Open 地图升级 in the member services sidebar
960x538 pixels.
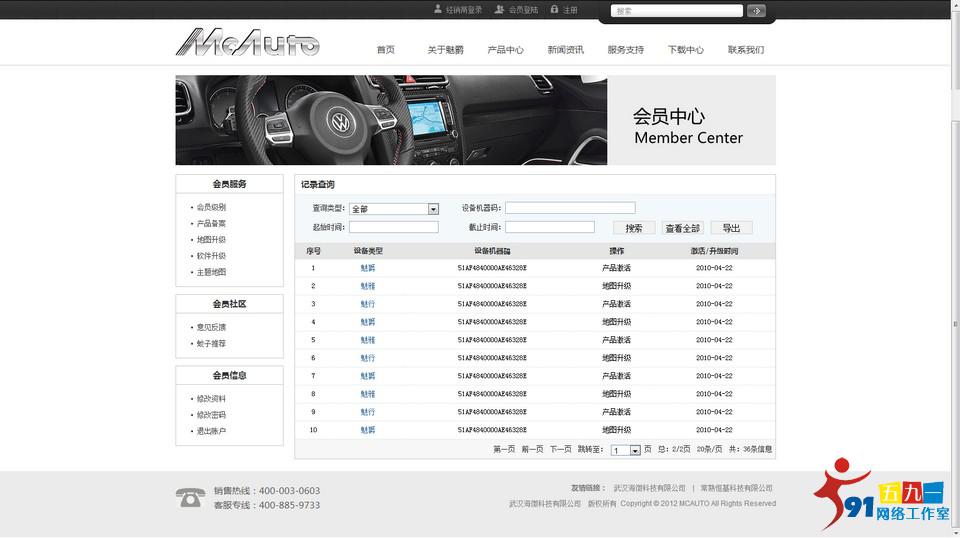tap(211, 240)
